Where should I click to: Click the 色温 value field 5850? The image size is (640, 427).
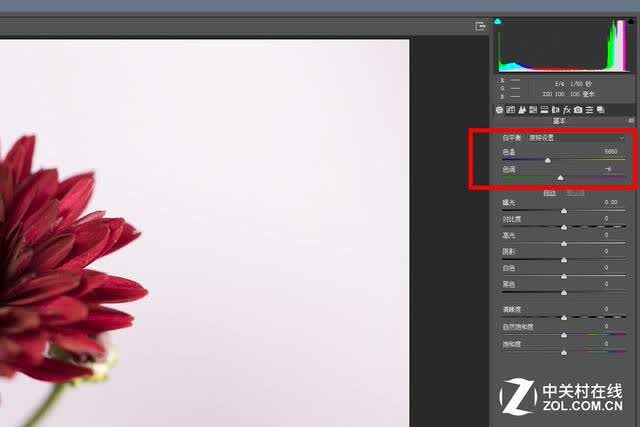point(611,151)
